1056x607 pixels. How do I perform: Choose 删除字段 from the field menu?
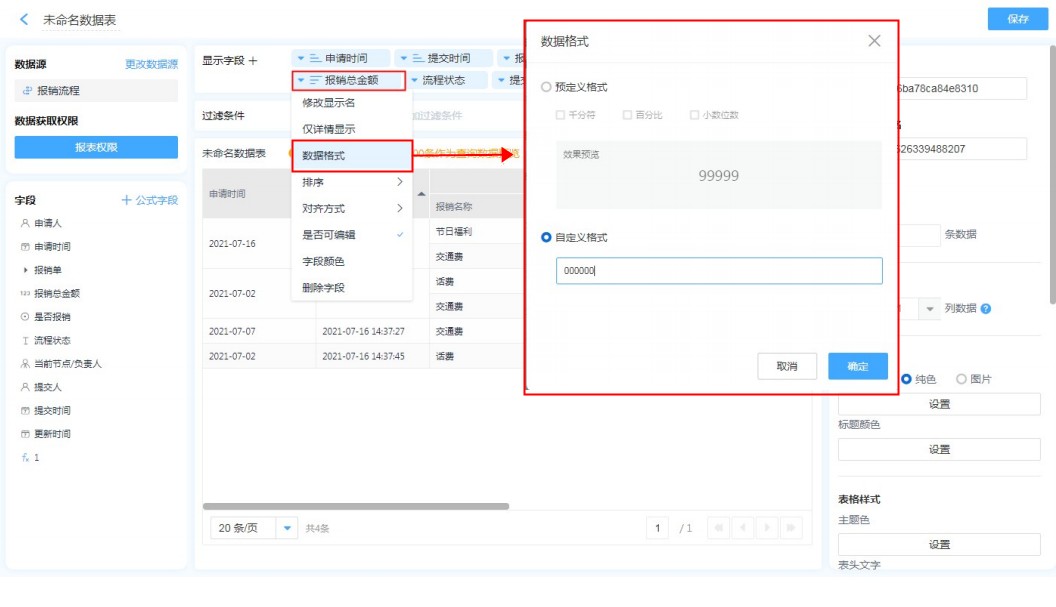[323, 288]
